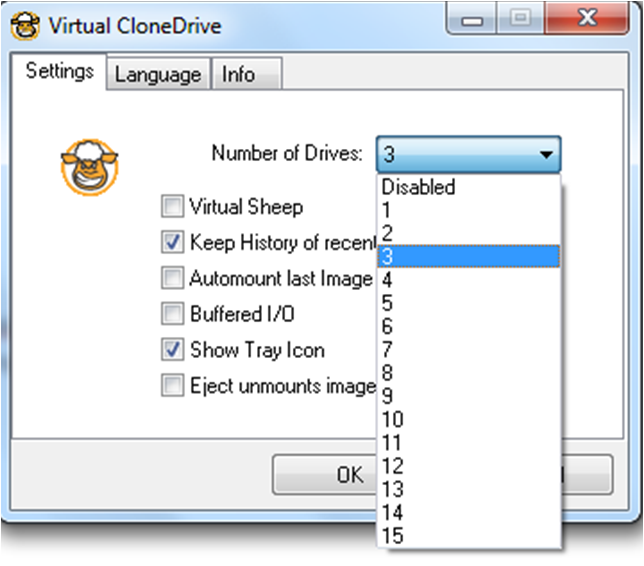Choose 10 in the drives list
The height and width of the screenshot is (566, 644).
pyautogui.click(x=469, y=419)
